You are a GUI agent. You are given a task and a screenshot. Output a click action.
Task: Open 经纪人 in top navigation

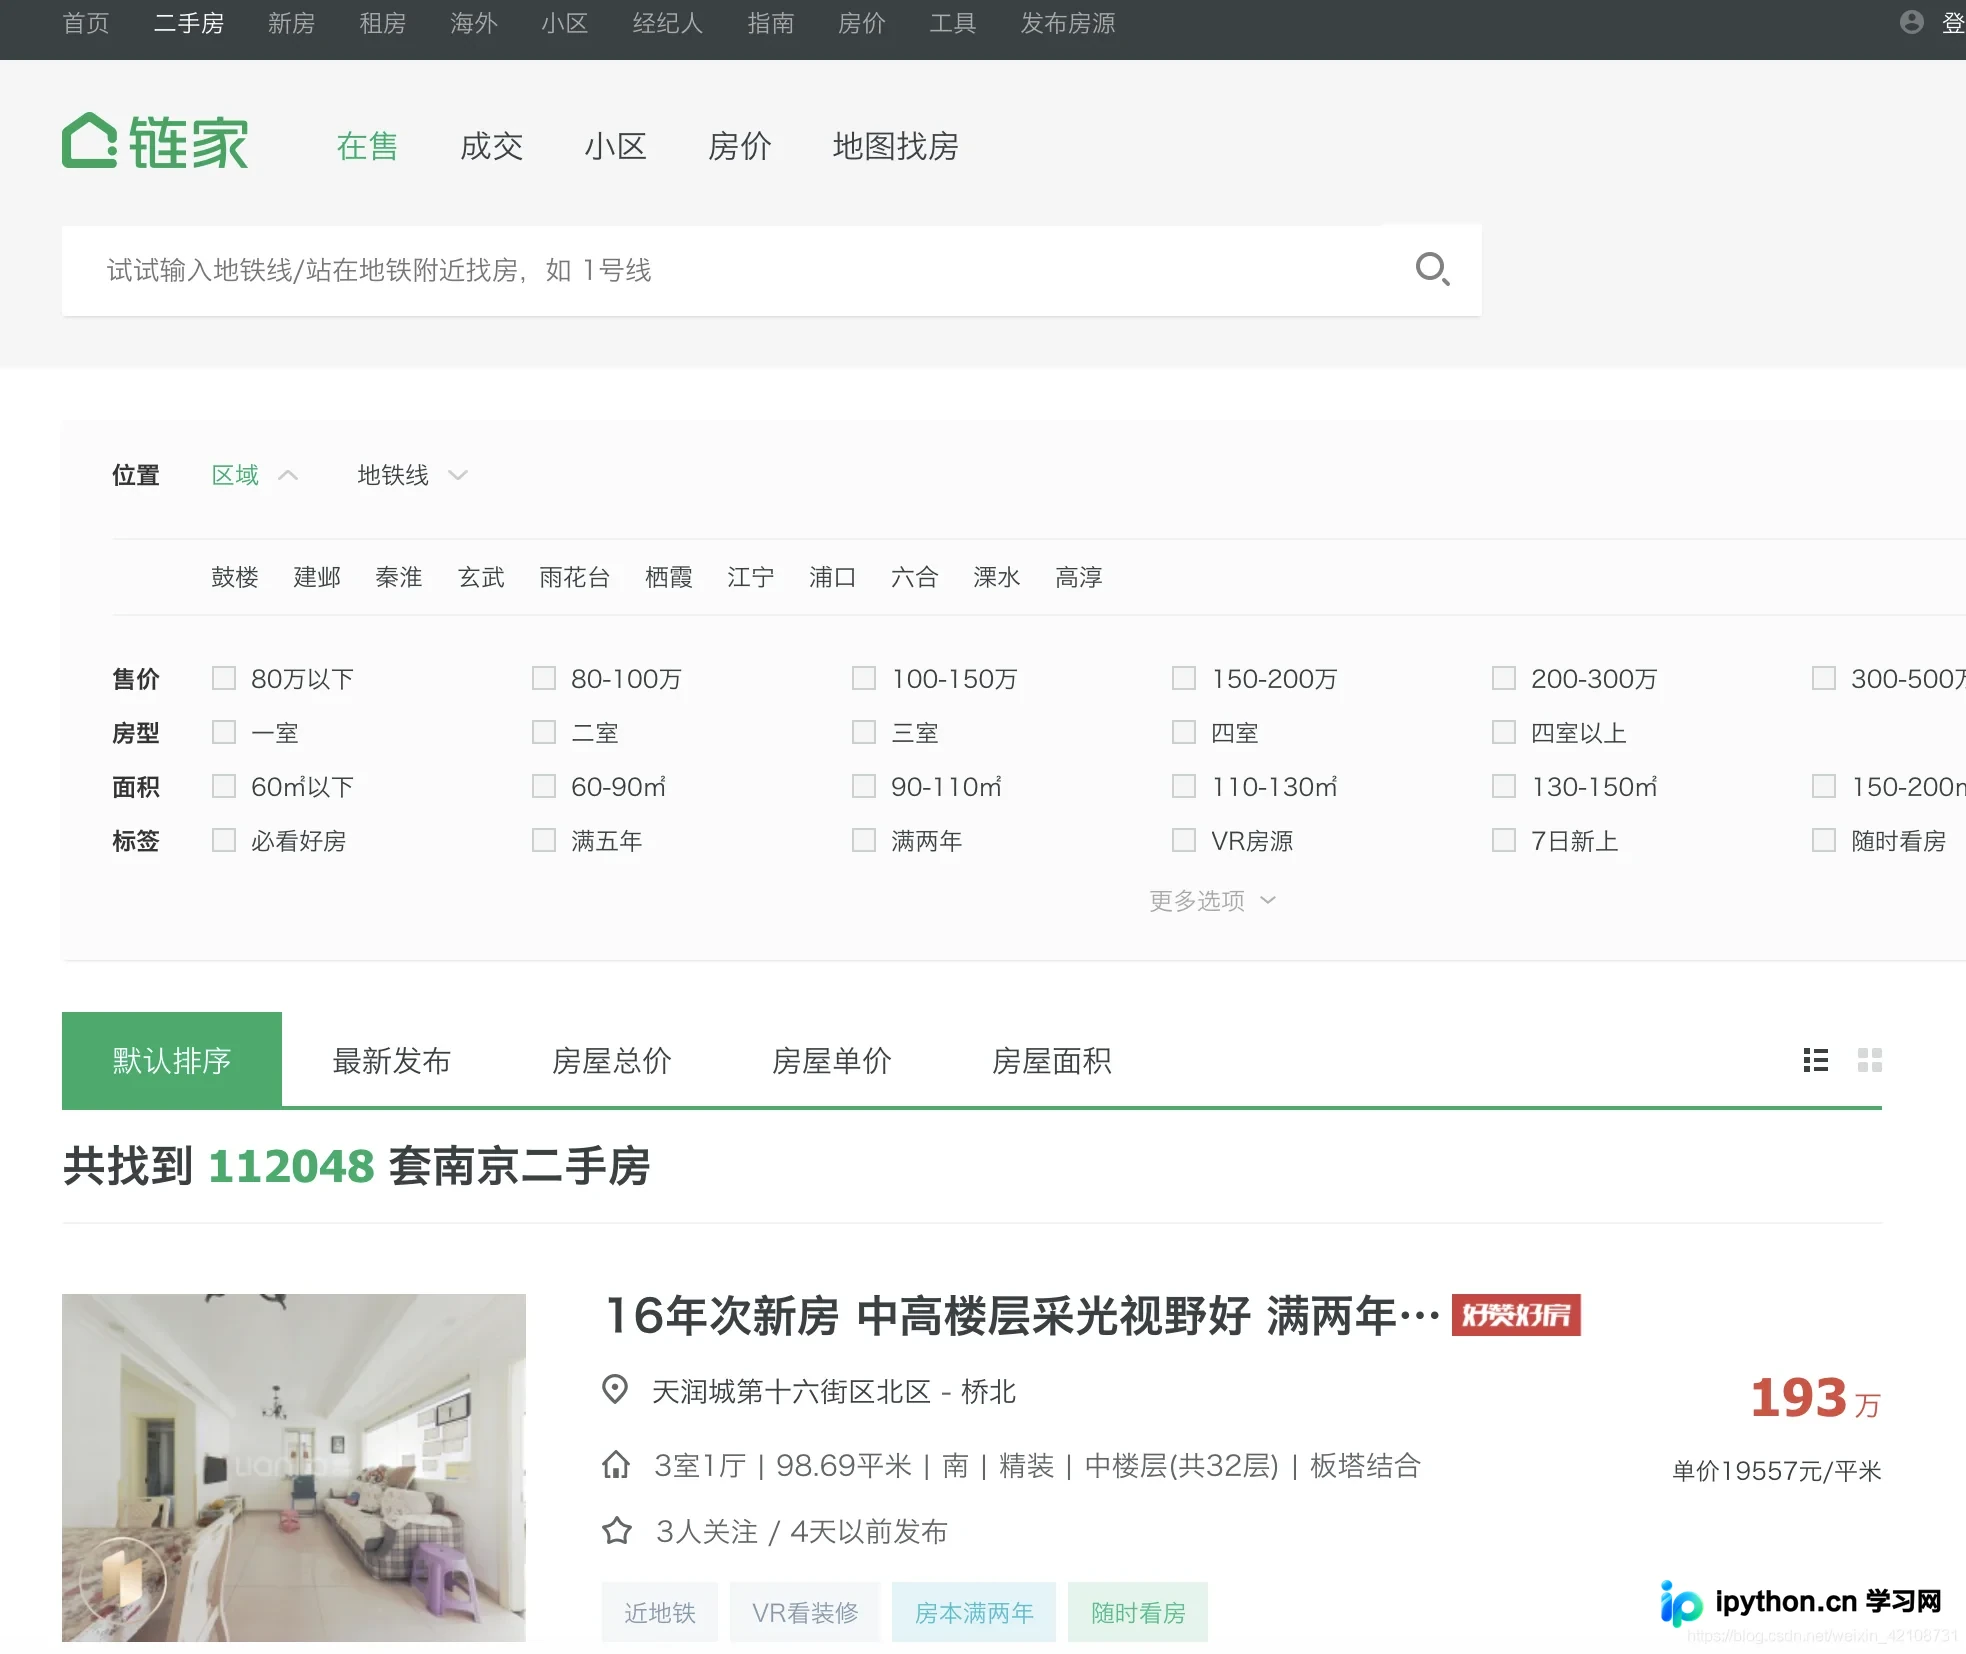tap(668, 23)
